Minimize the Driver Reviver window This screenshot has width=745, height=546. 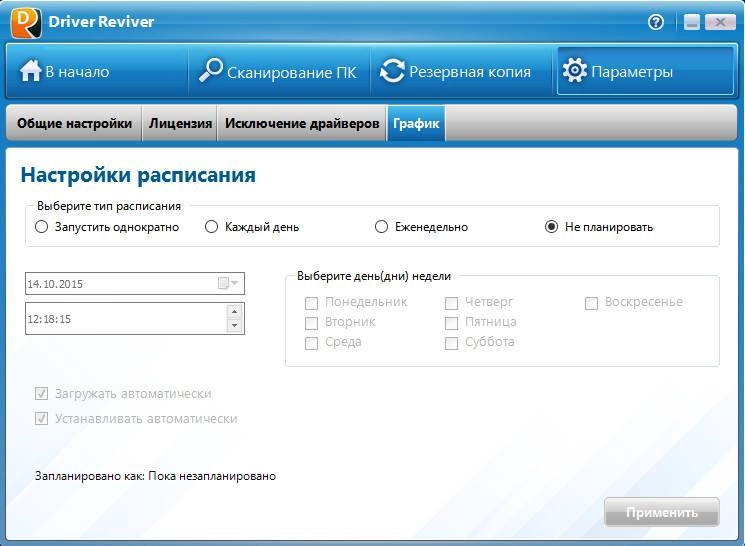click(692, 22)
